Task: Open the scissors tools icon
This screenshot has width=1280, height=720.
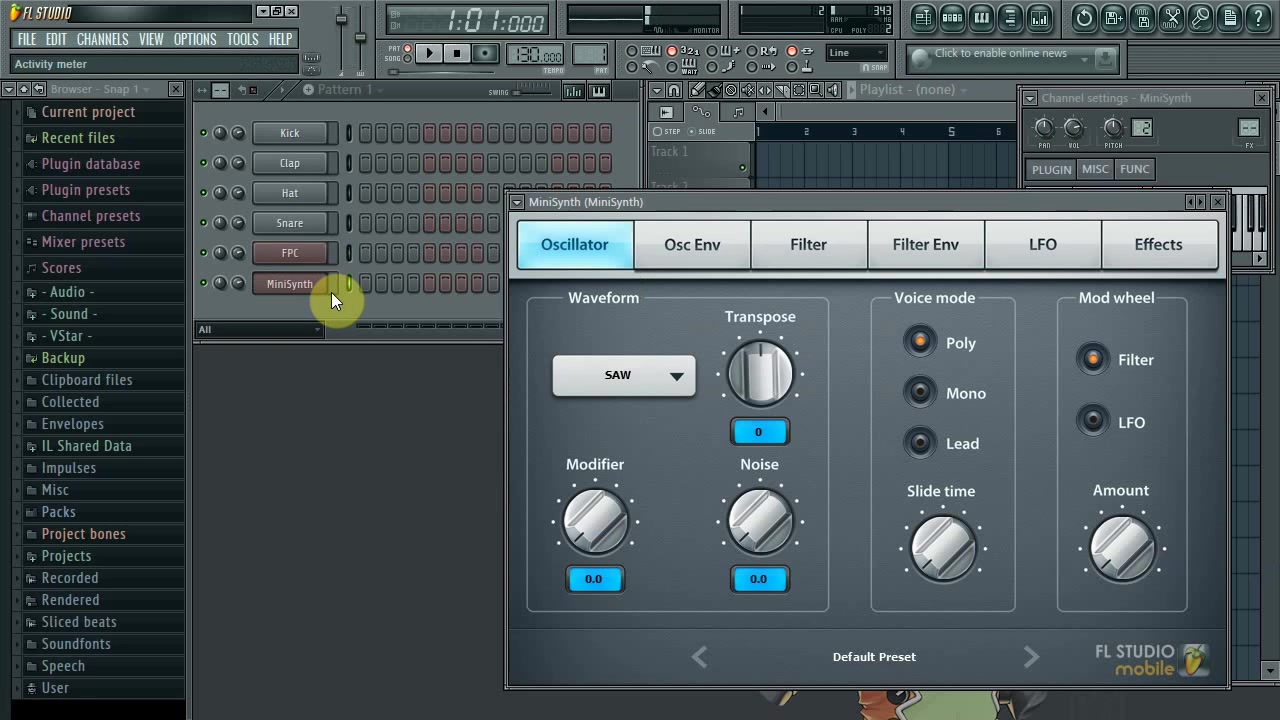Action: pyautogui.click(x=1171, y=18)
